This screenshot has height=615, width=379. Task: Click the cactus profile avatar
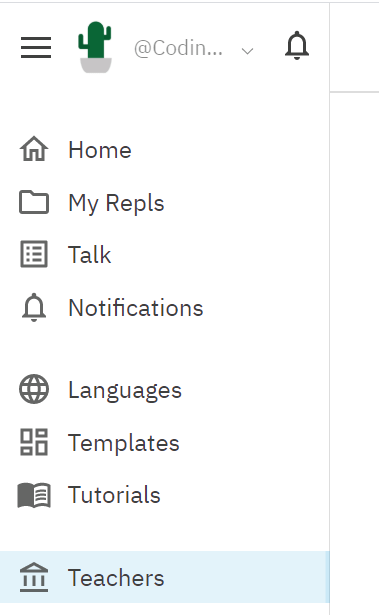point(95,47)
